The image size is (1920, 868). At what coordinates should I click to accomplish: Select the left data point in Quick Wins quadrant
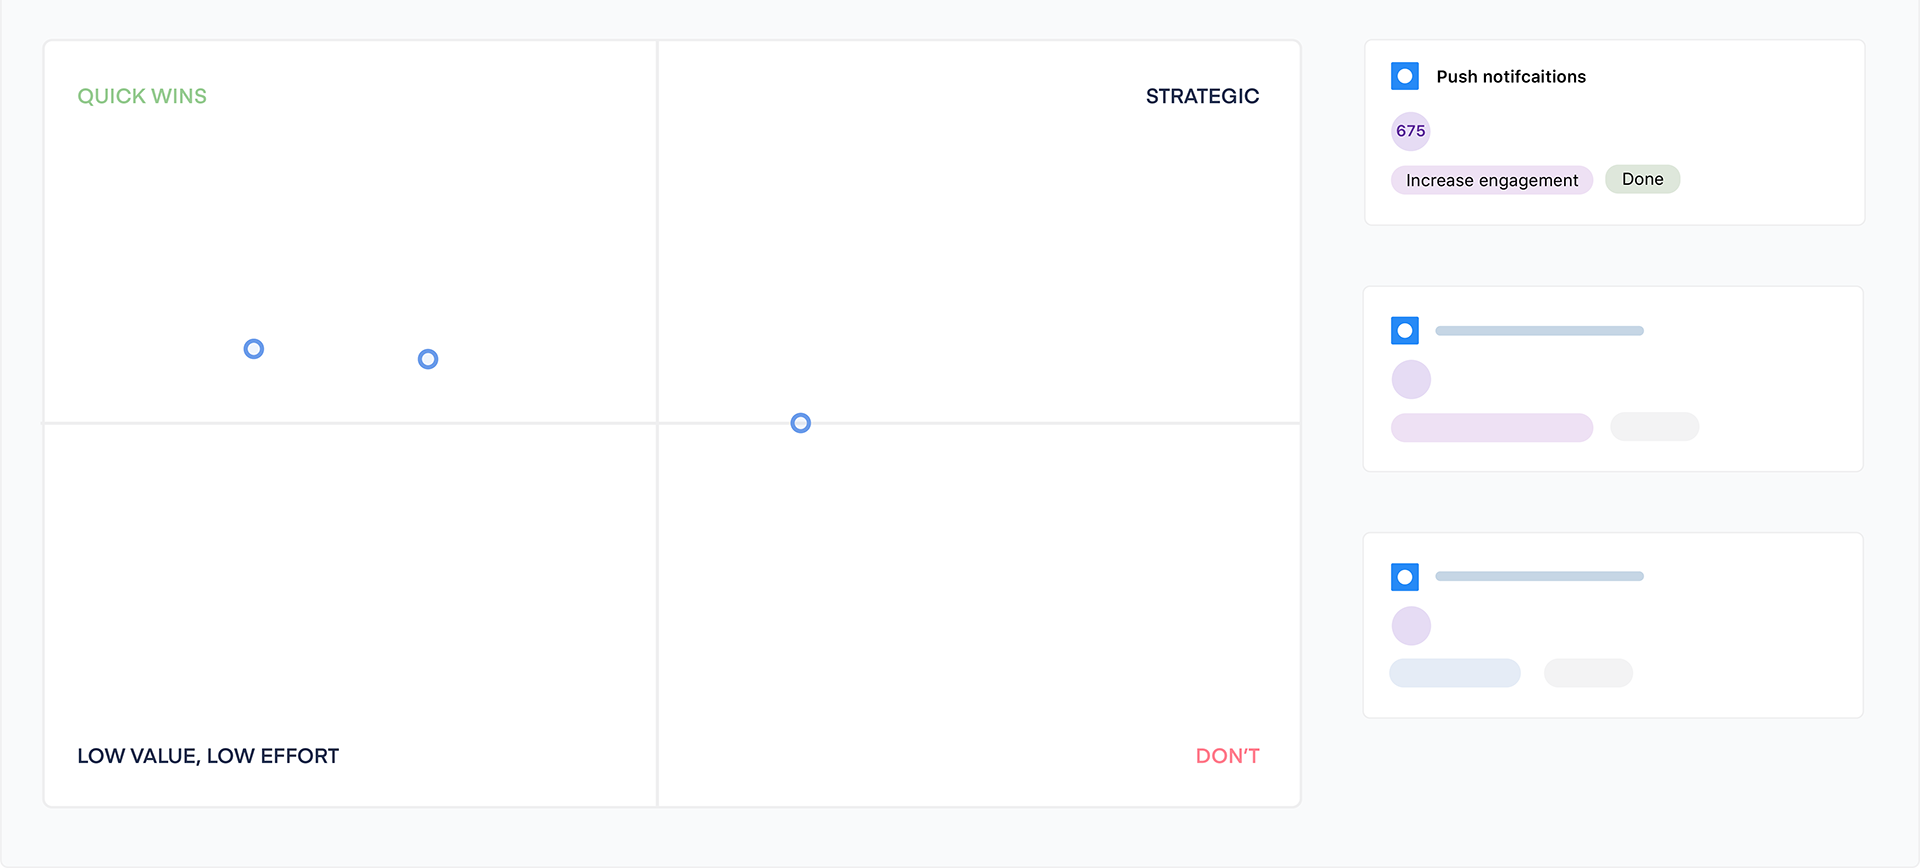click(253, 348)
